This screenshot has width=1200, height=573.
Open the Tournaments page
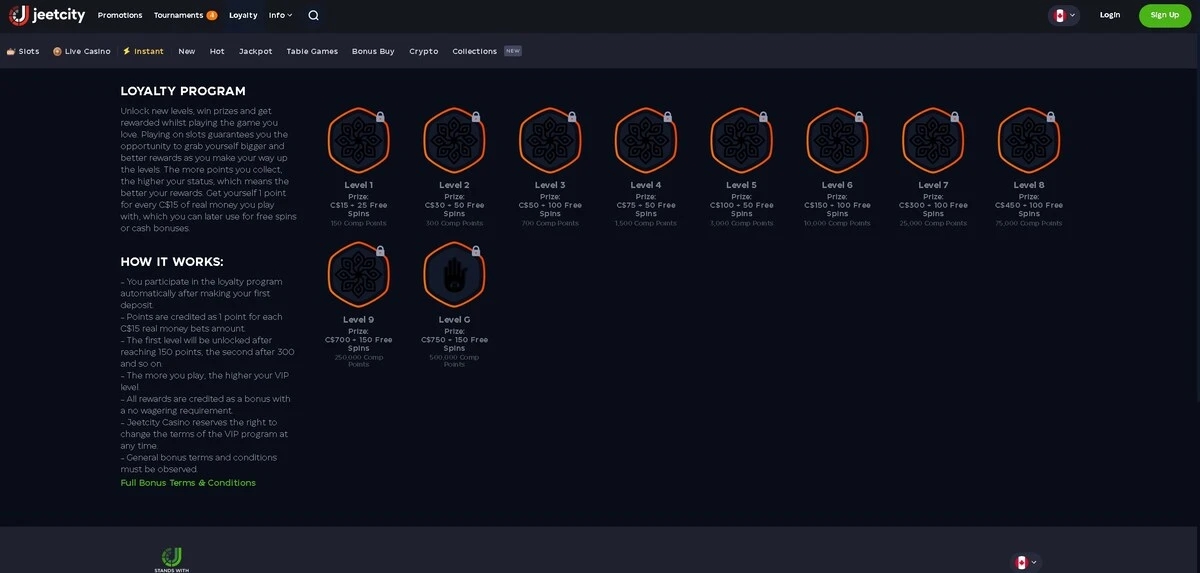[x=178, y=15]
